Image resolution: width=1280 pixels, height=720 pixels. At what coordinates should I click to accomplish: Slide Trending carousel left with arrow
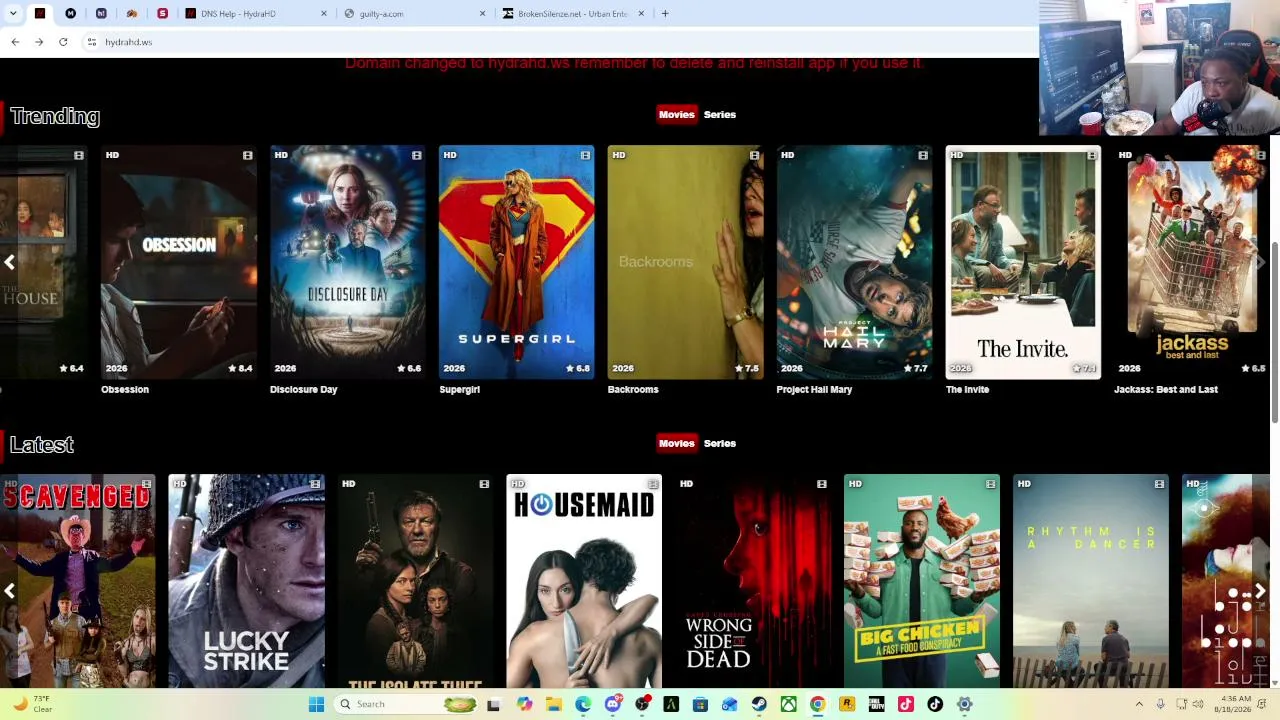point(9,262)
